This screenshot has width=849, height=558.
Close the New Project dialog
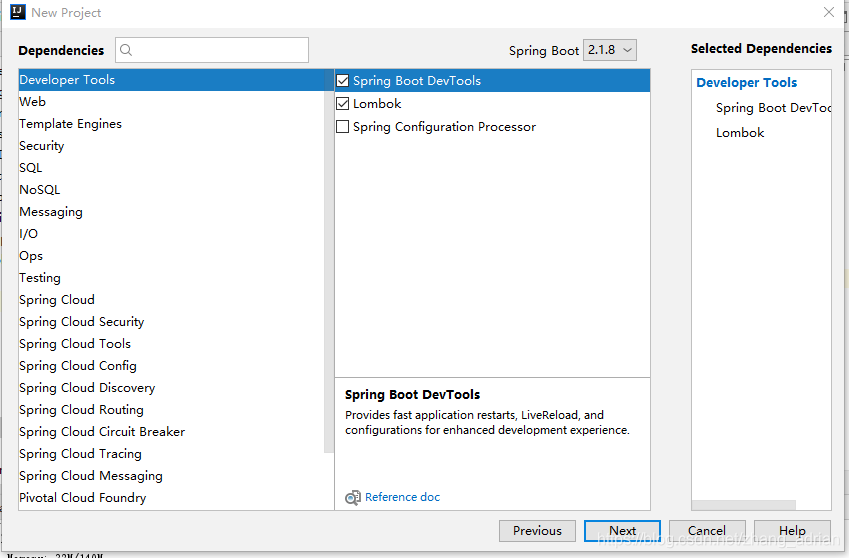tap(828, 12)
